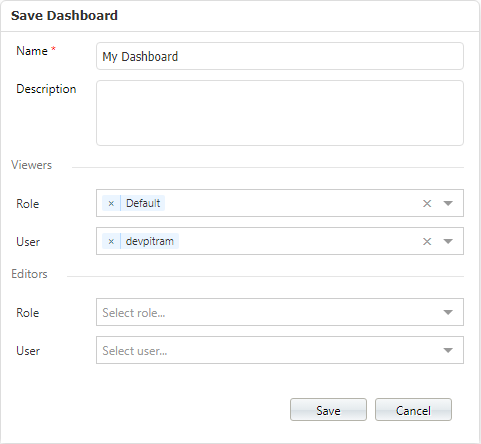Click the Editors section heading
This screenshot has height=444, width=481.
[29, 274]
